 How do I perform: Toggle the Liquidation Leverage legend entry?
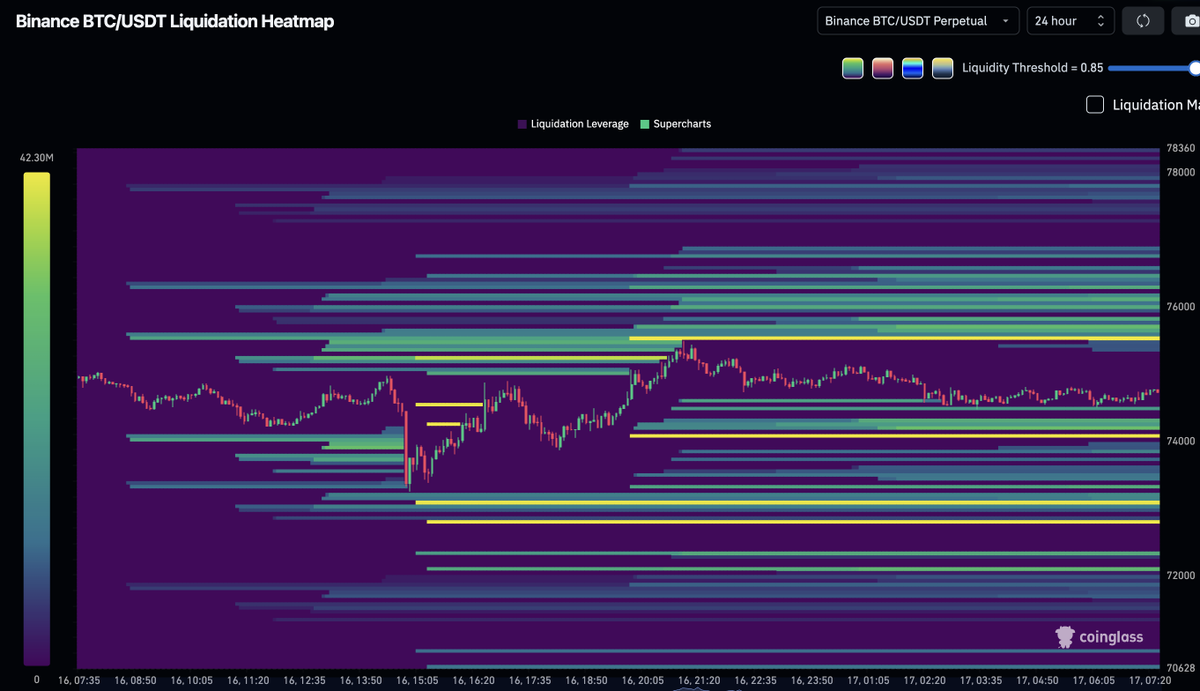573,124
